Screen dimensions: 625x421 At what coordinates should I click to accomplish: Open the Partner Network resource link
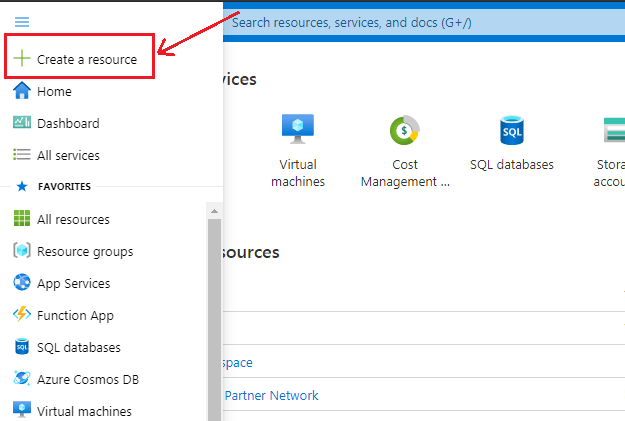[271, 395]
